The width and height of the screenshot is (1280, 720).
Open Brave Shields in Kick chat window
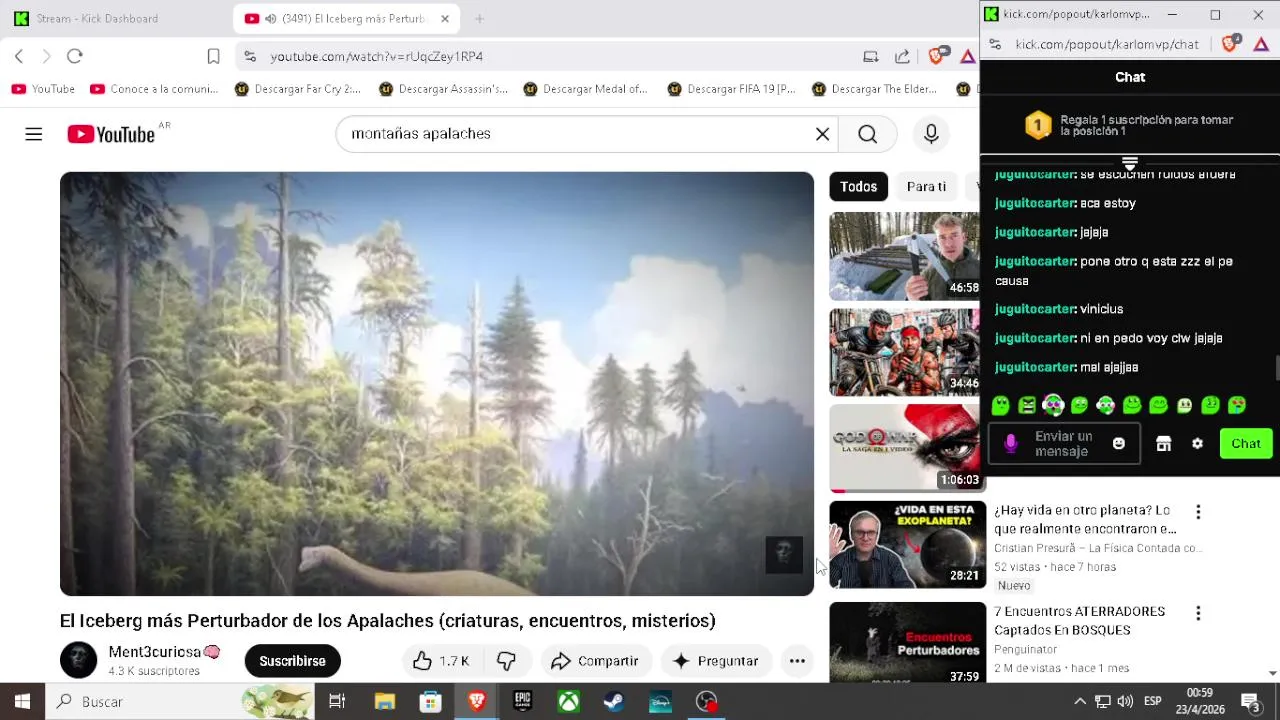point(1231,44)
